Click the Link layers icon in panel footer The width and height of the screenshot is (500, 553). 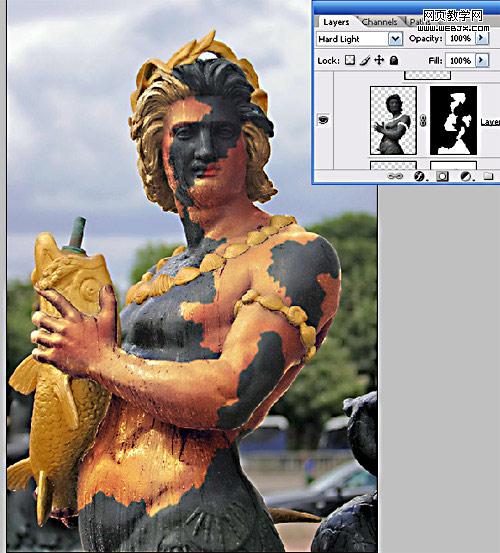tap(395, 176)
